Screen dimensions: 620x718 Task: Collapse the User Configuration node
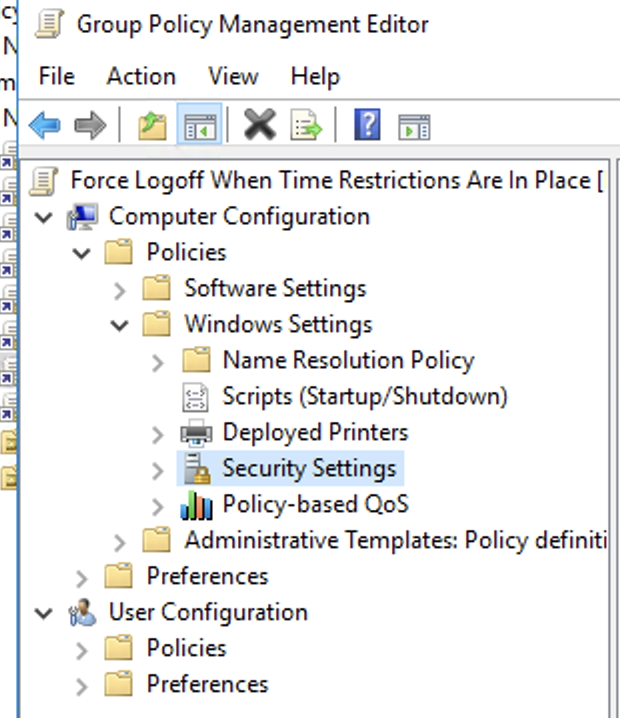pyautogui.click(x=44, y=613)
